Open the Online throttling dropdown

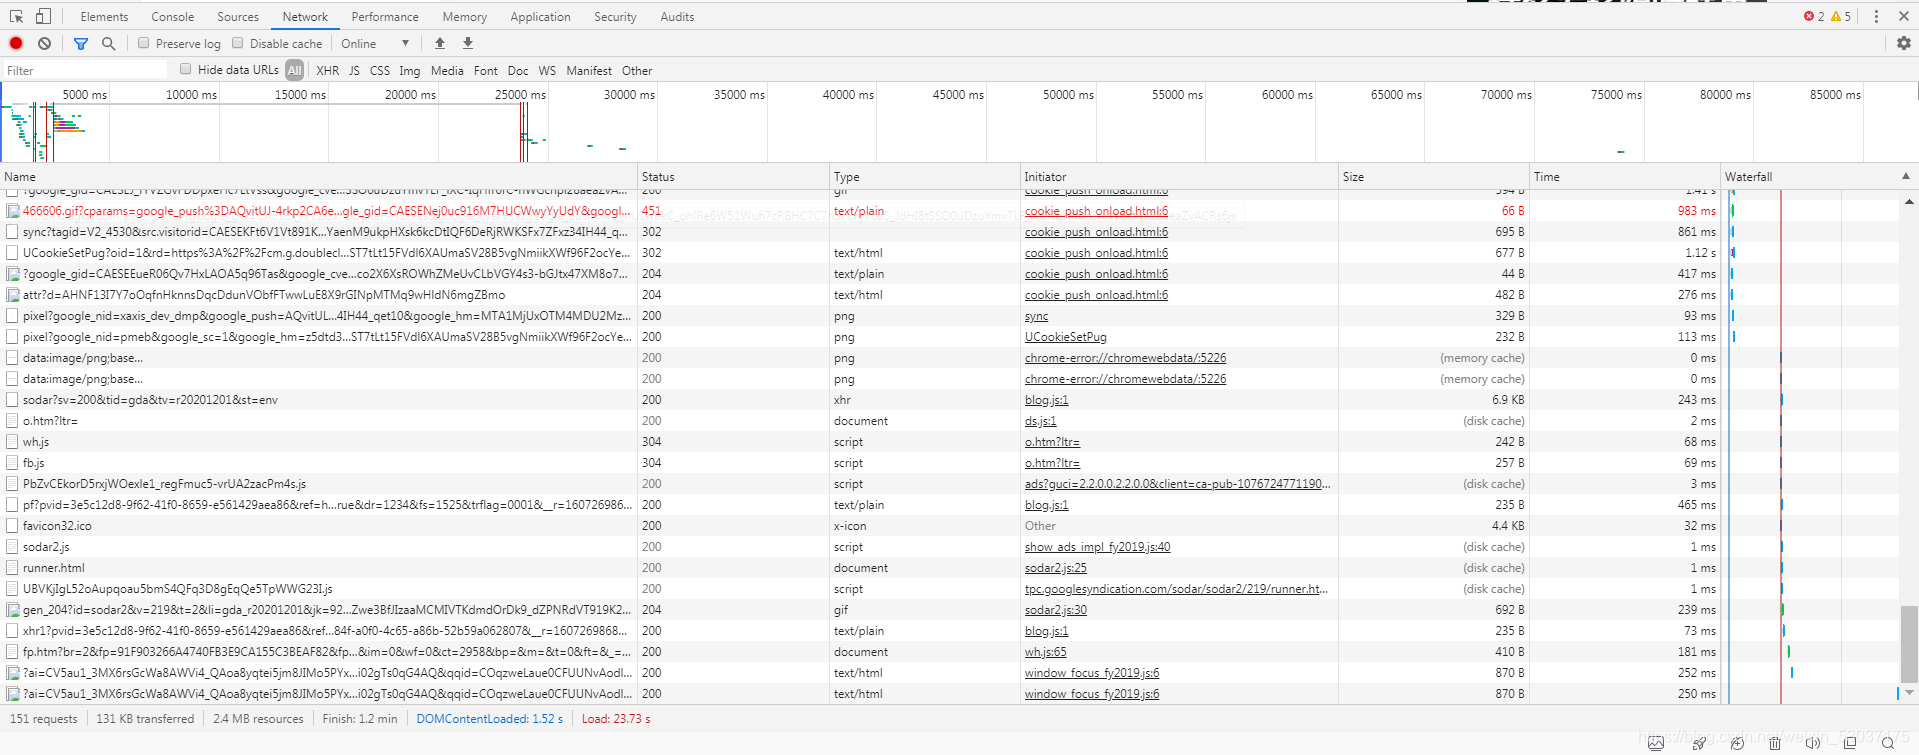(375, 43)
